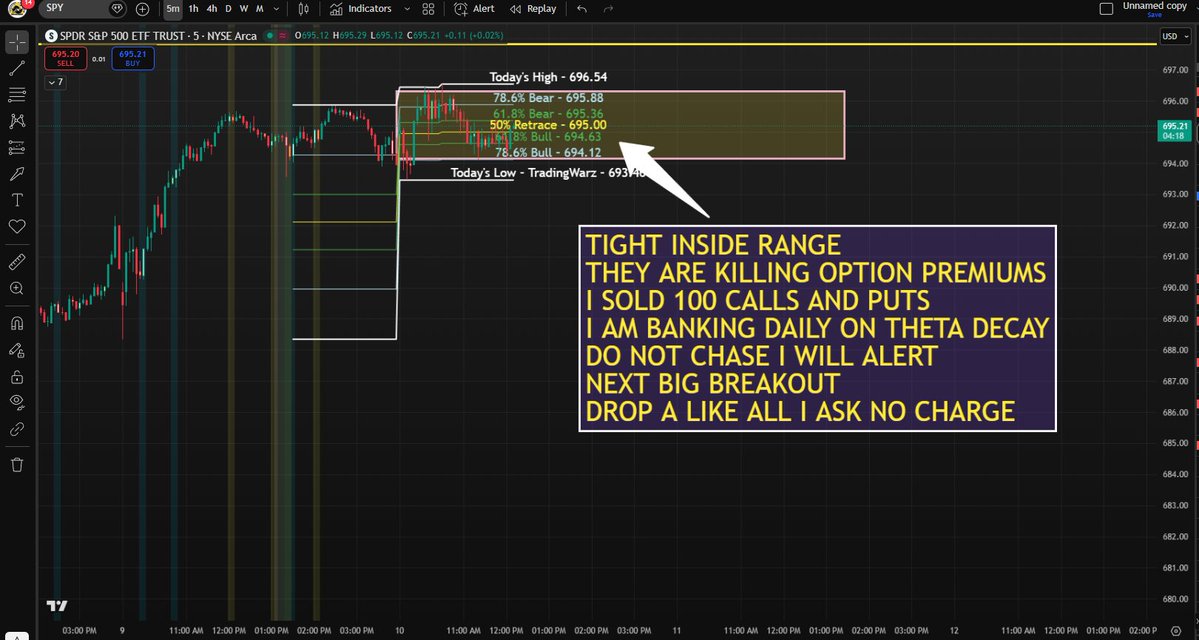
Task: Toggle magnet mode
Action: (x=17, y=323)
